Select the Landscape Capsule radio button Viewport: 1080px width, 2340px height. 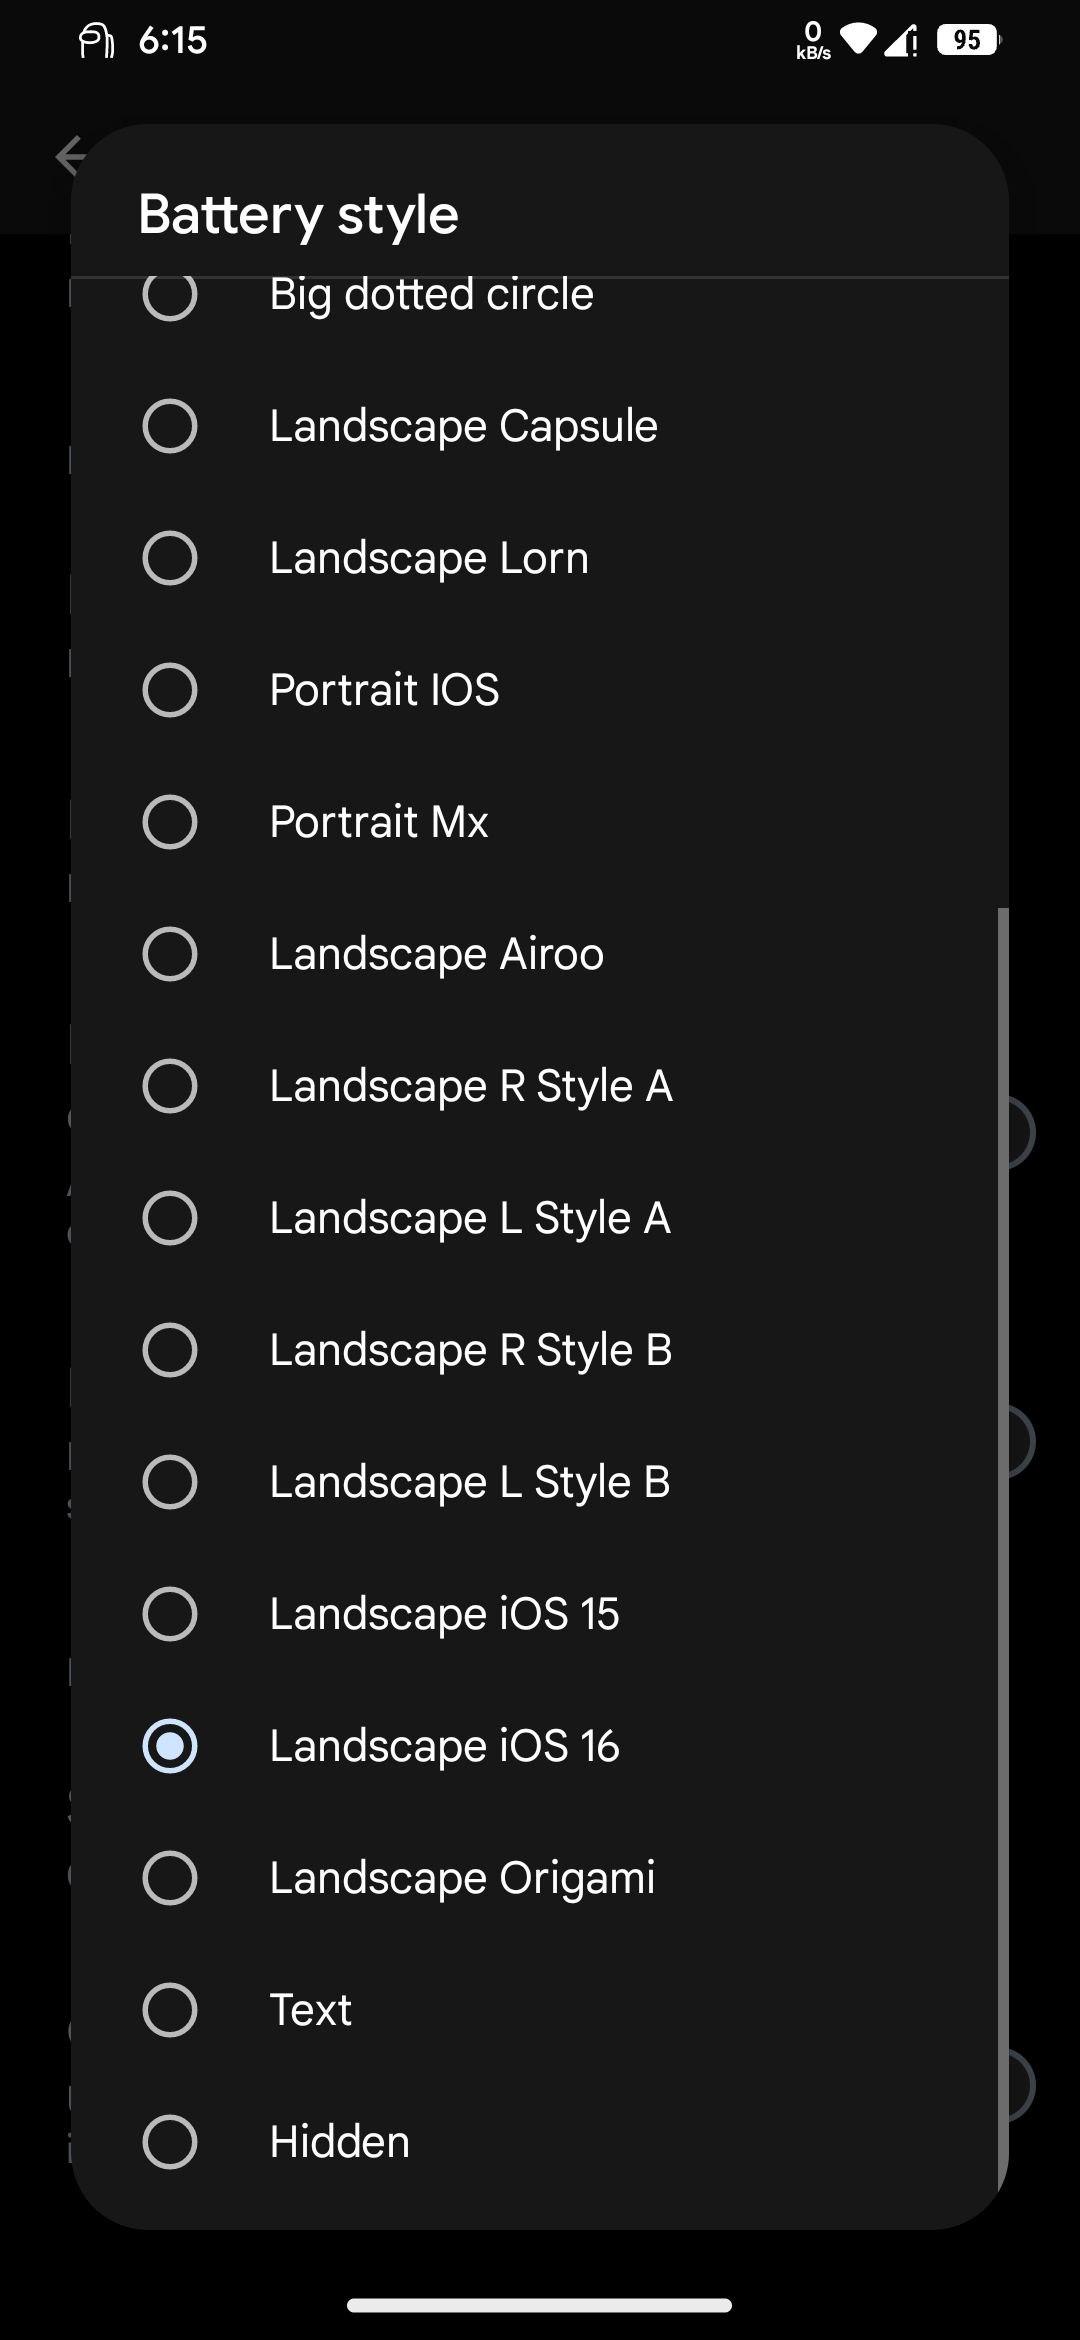(170, 426)
